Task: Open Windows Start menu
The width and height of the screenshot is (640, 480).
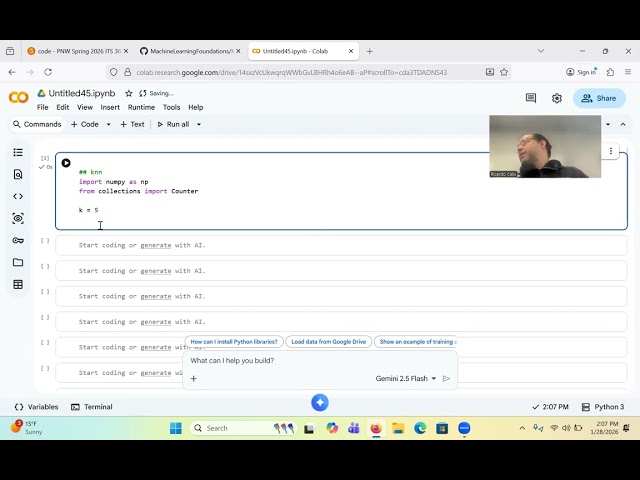Action: 176,428
